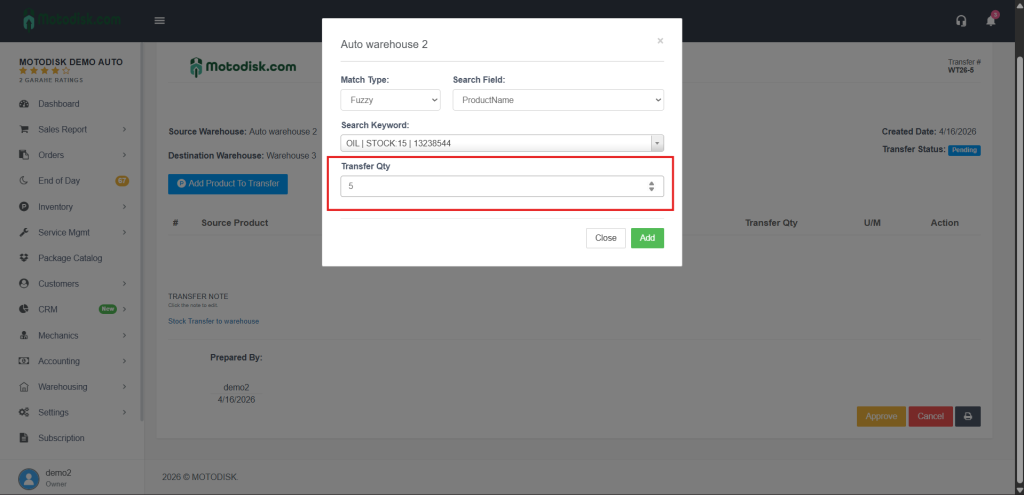The width and height of the screenshot is (1024, 495).
Task: Click the Transfer Qty stepper arrows
Action: [651, 186]
